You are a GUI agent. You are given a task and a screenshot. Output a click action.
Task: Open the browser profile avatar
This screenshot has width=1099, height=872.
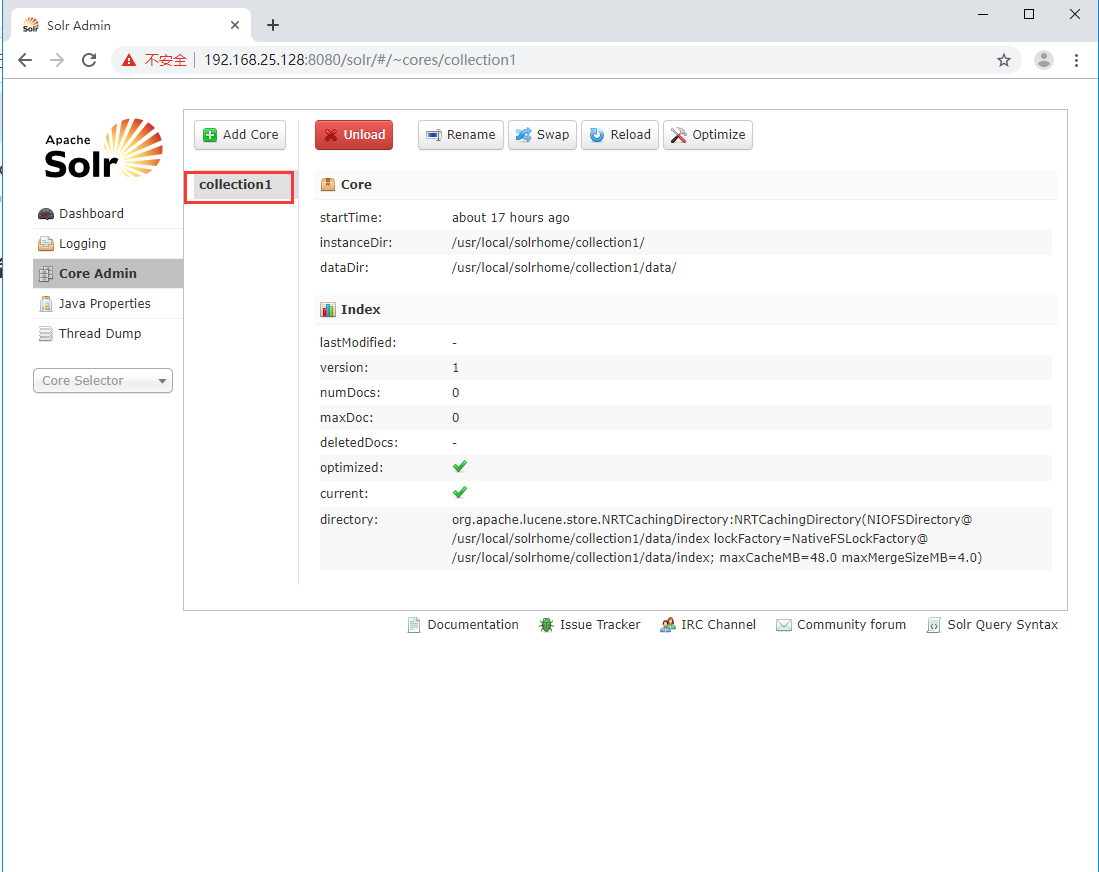click(1044, 60)
